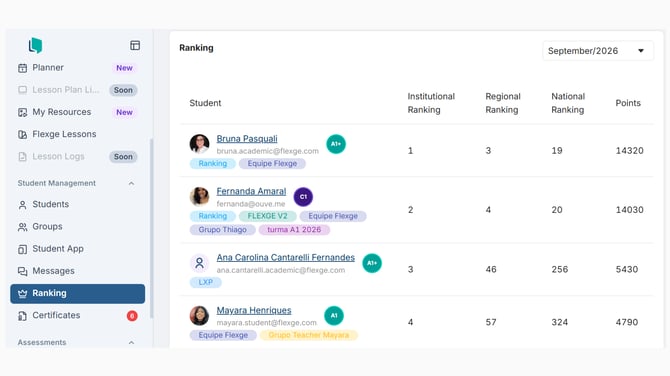Click Bruna Pasquali's A1+ level badge
Viewport: 670px width, 376px height.
336,144
